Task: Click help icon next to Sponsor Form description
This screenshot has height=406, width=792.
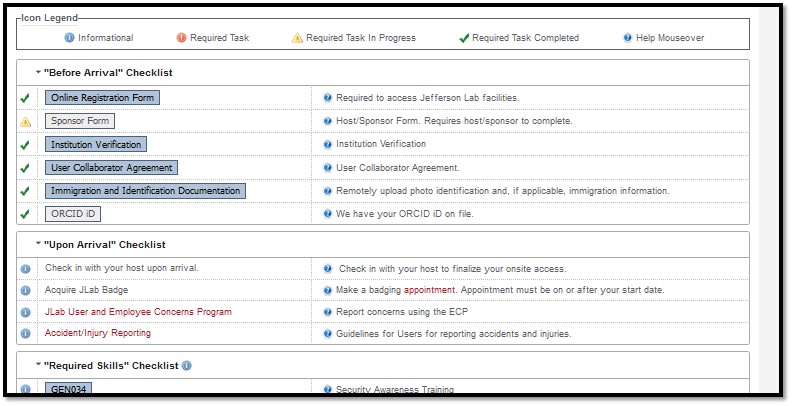Action: (x=328, y=121)
